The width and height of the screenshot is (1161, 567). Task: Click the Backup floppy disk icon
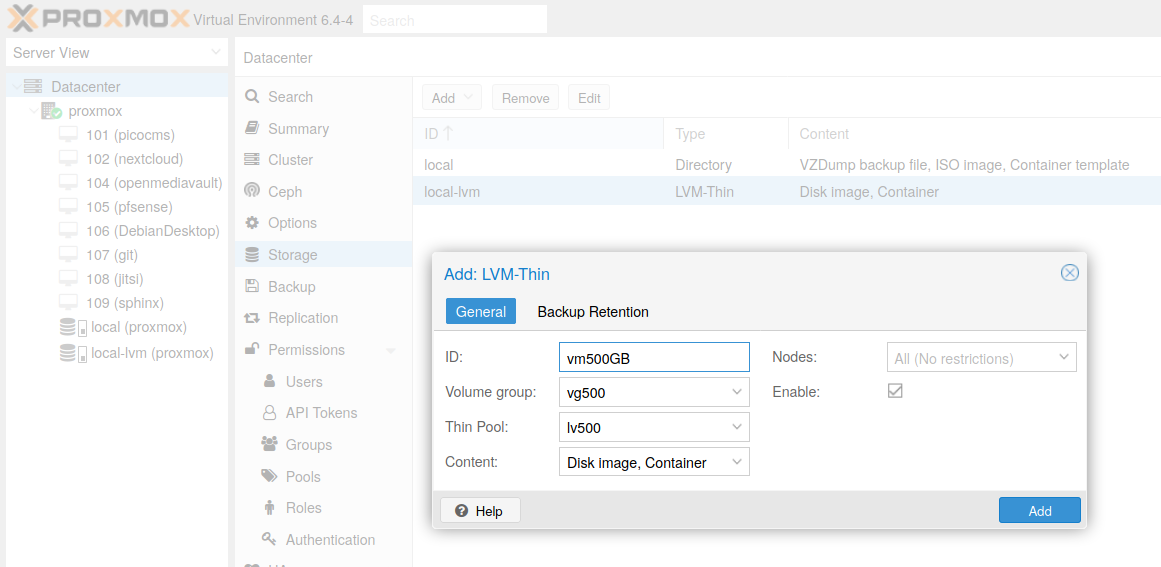pos(252,286)
